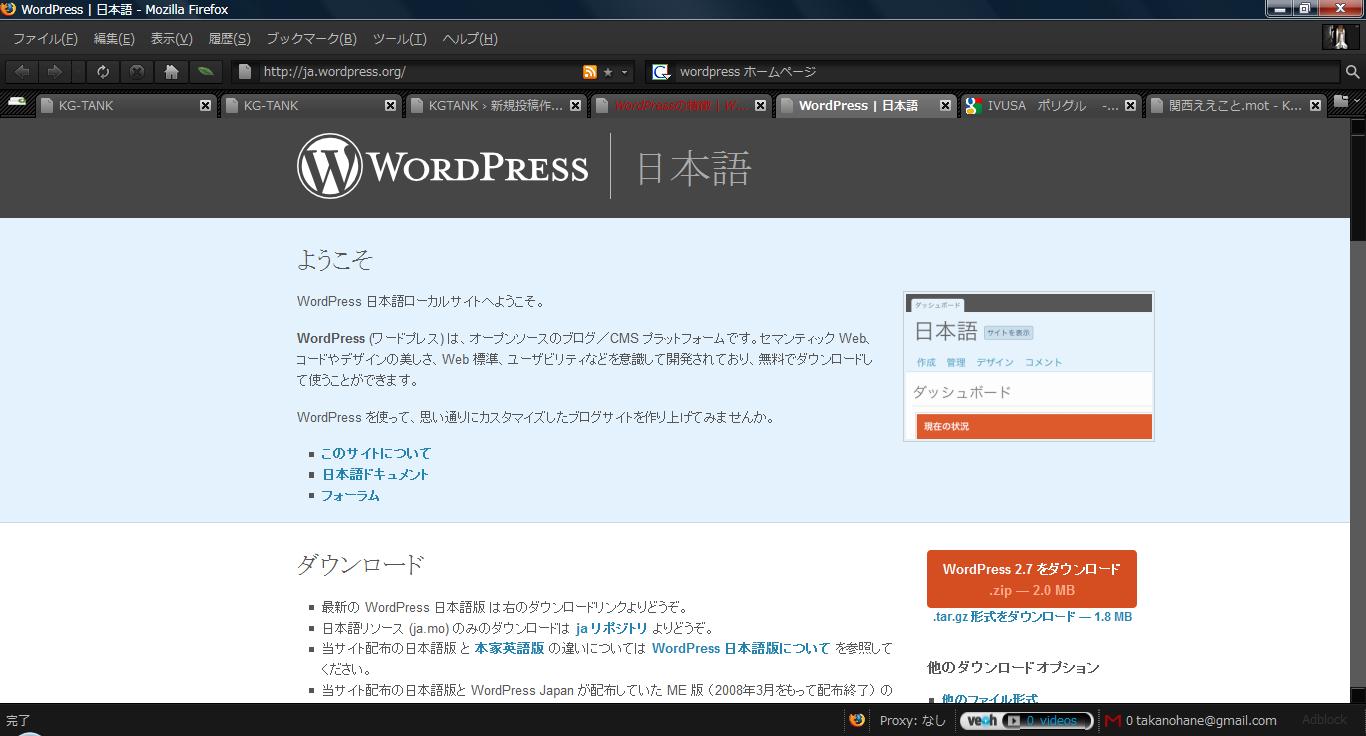Open the 表示(V) menu

click(171, 39)
